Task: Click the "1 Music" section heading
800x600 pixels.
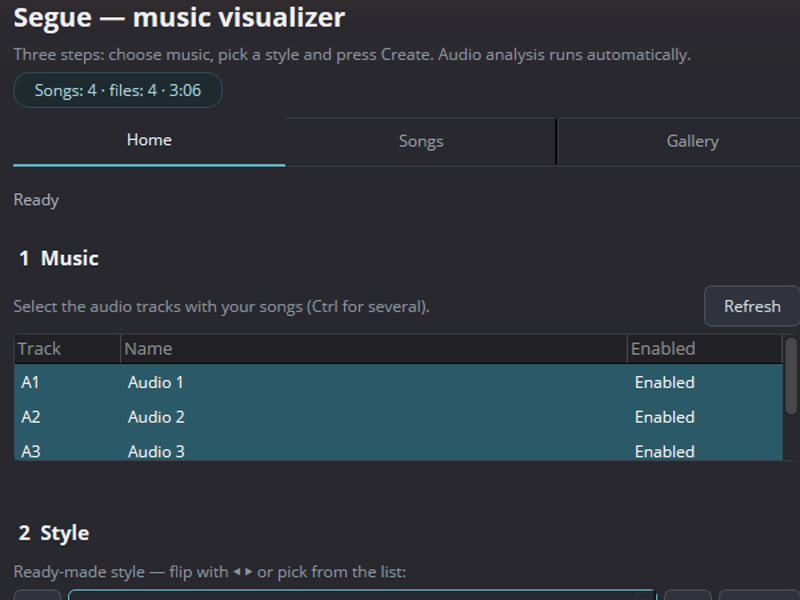Action: 59,258
